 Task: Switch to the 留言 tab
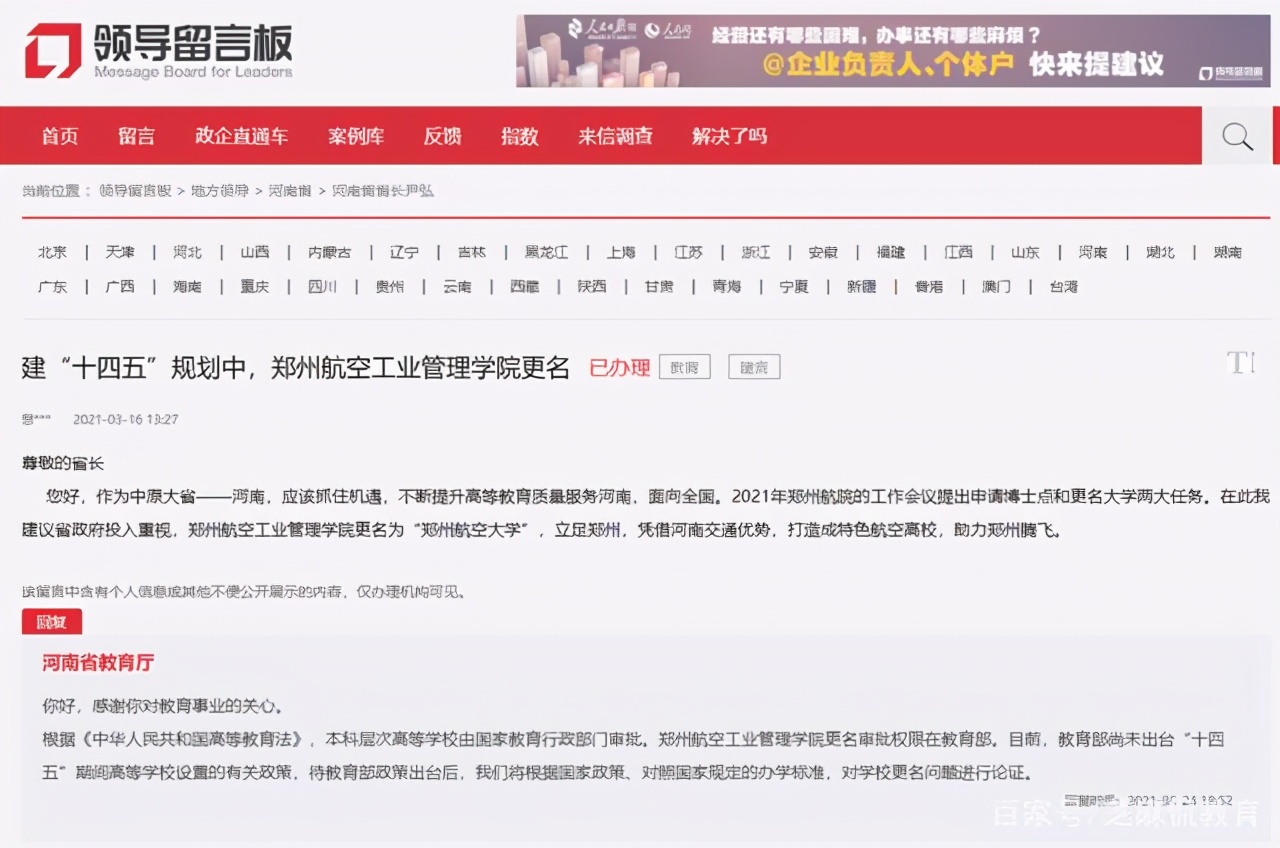point(137,135)
